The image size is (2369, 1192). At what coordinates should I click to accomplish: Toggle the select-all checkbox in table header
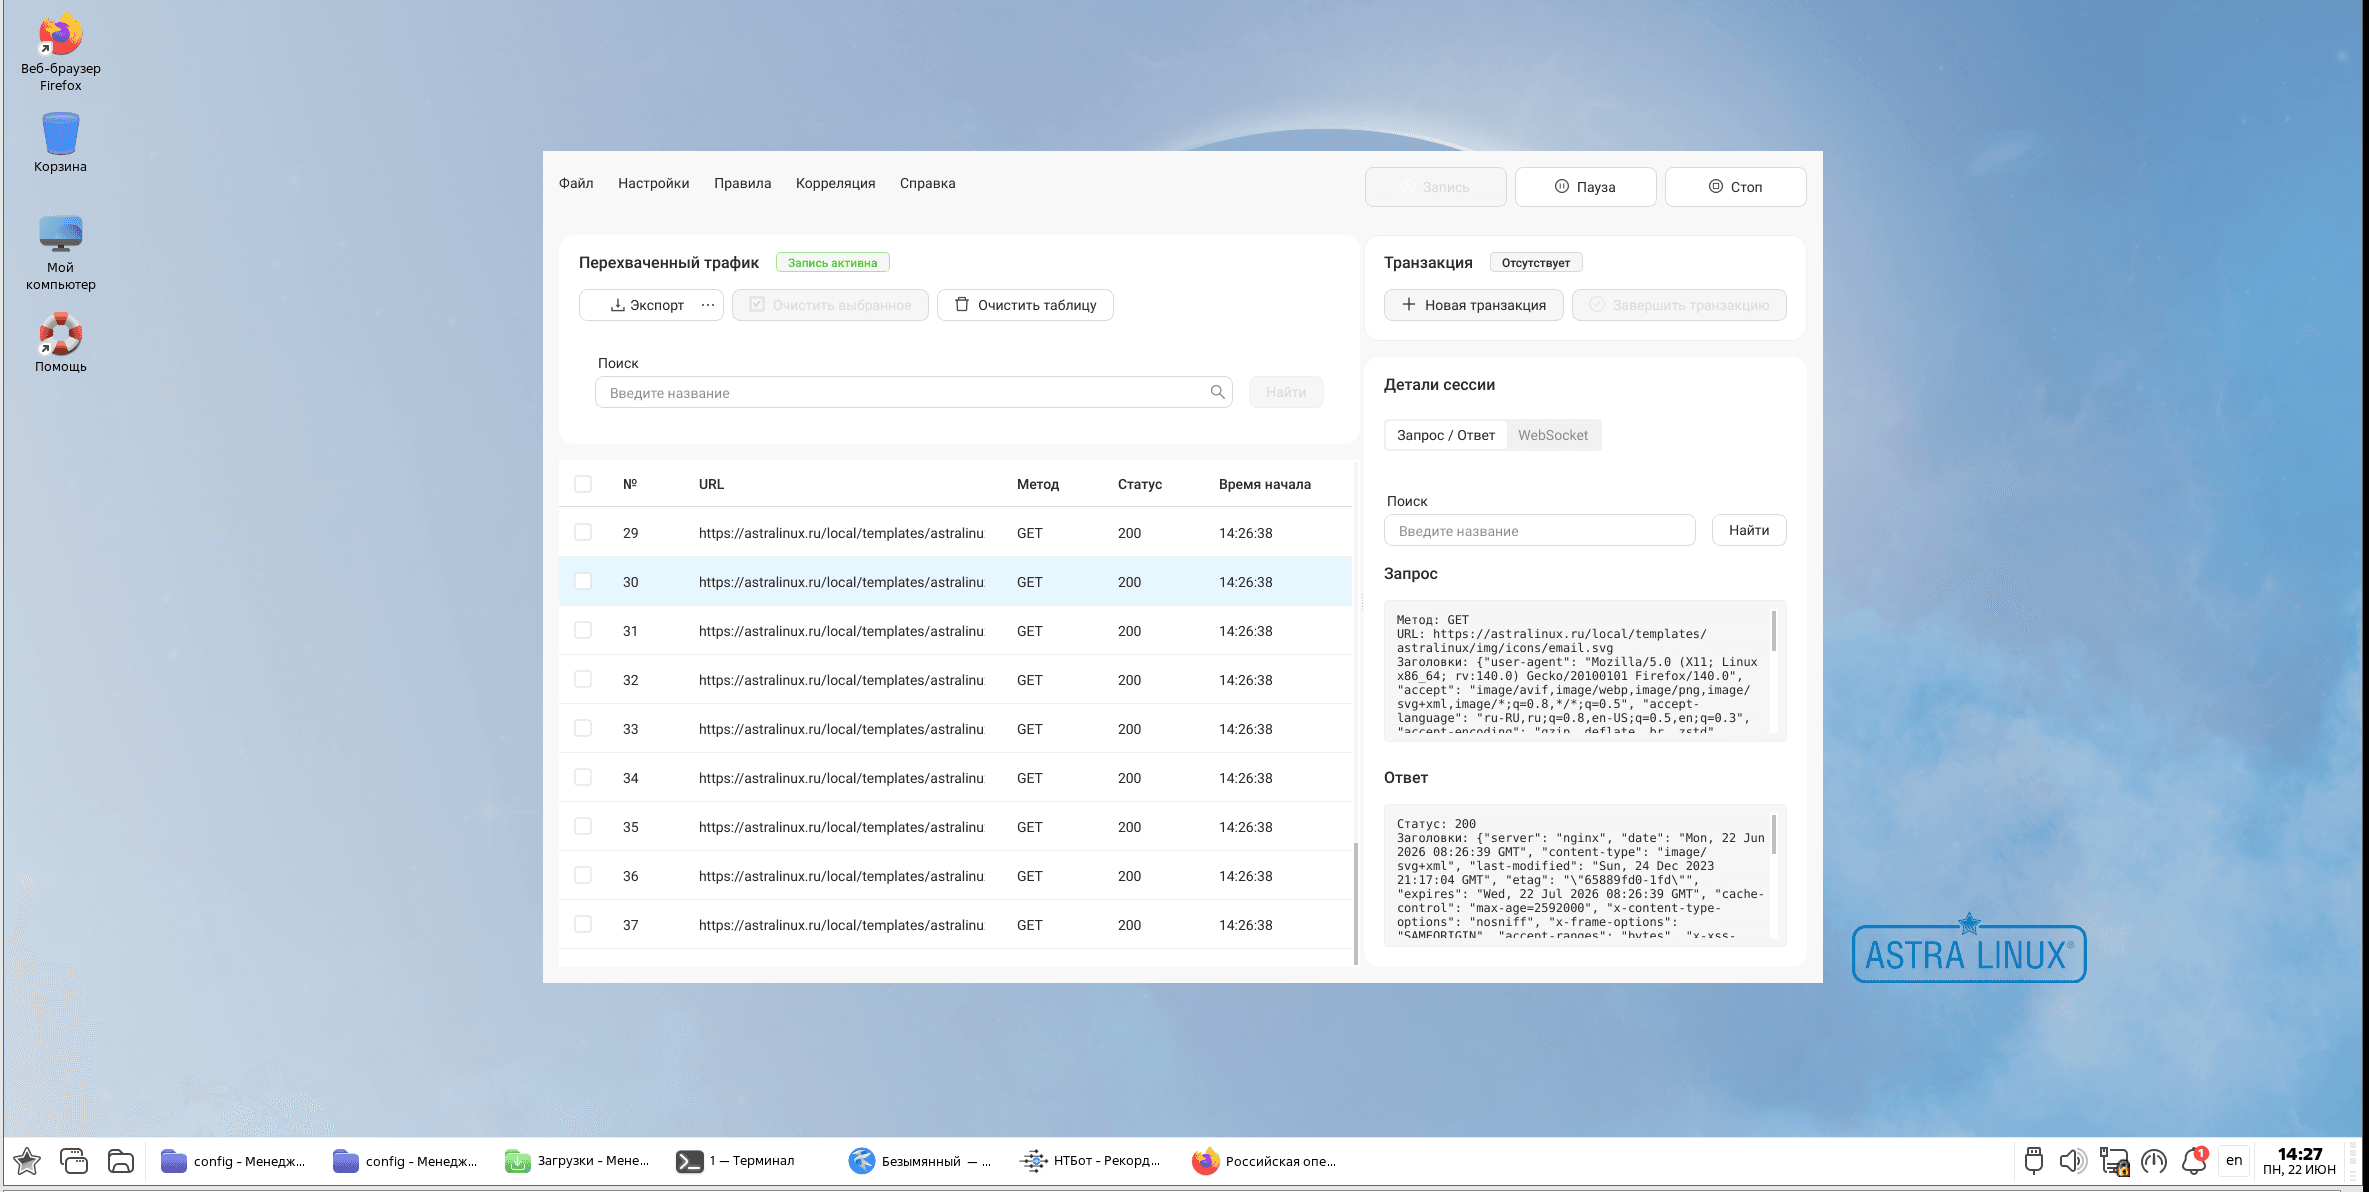point(583,484)
